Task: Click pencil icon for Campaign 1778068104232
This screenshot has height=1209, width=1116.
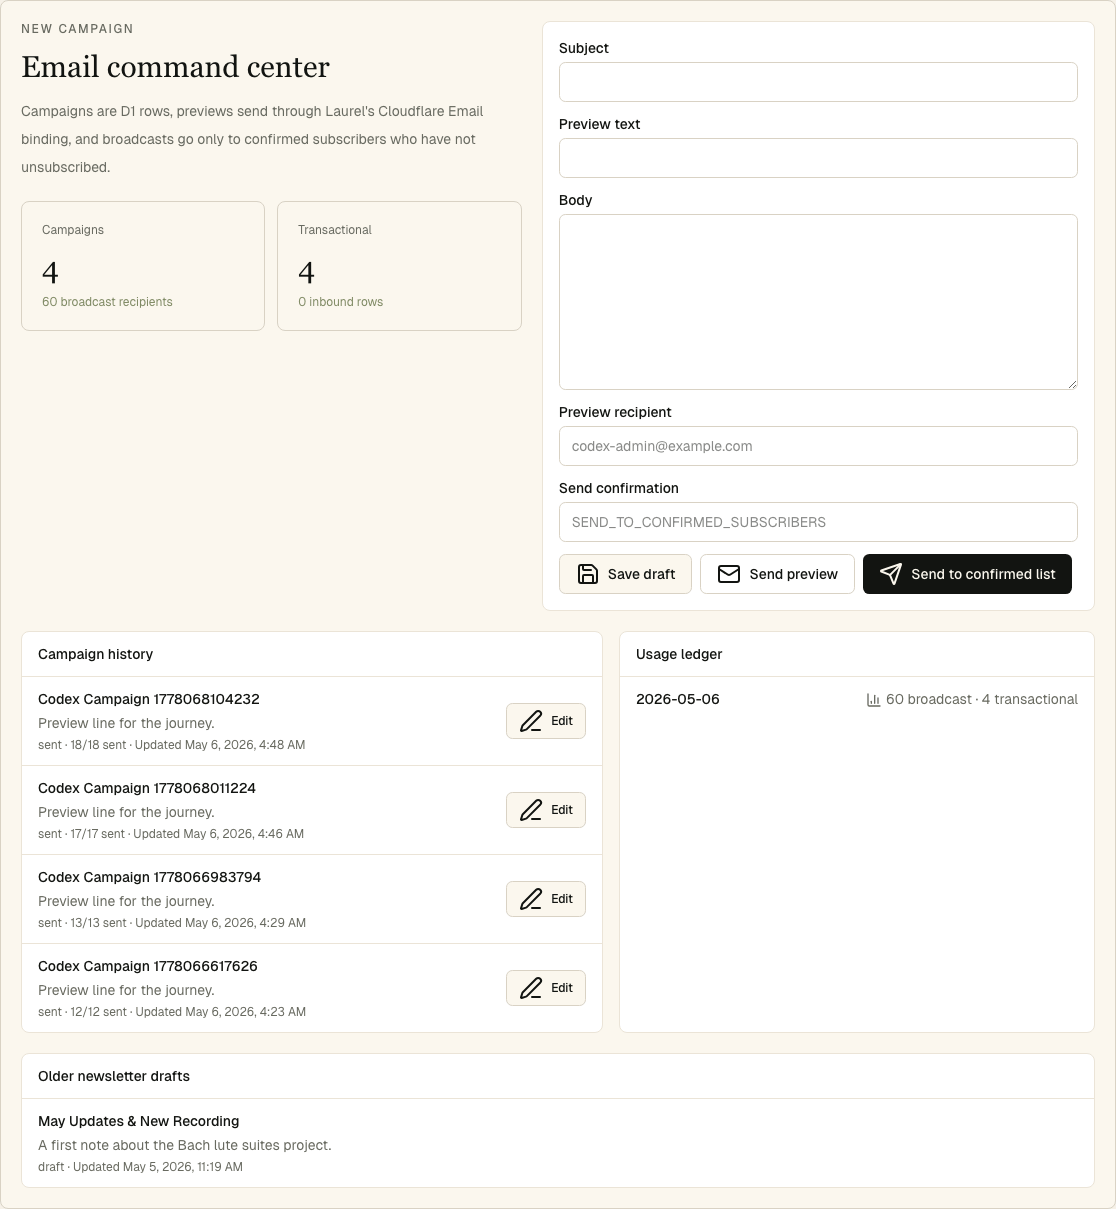Action: click(x=531, y=721)
